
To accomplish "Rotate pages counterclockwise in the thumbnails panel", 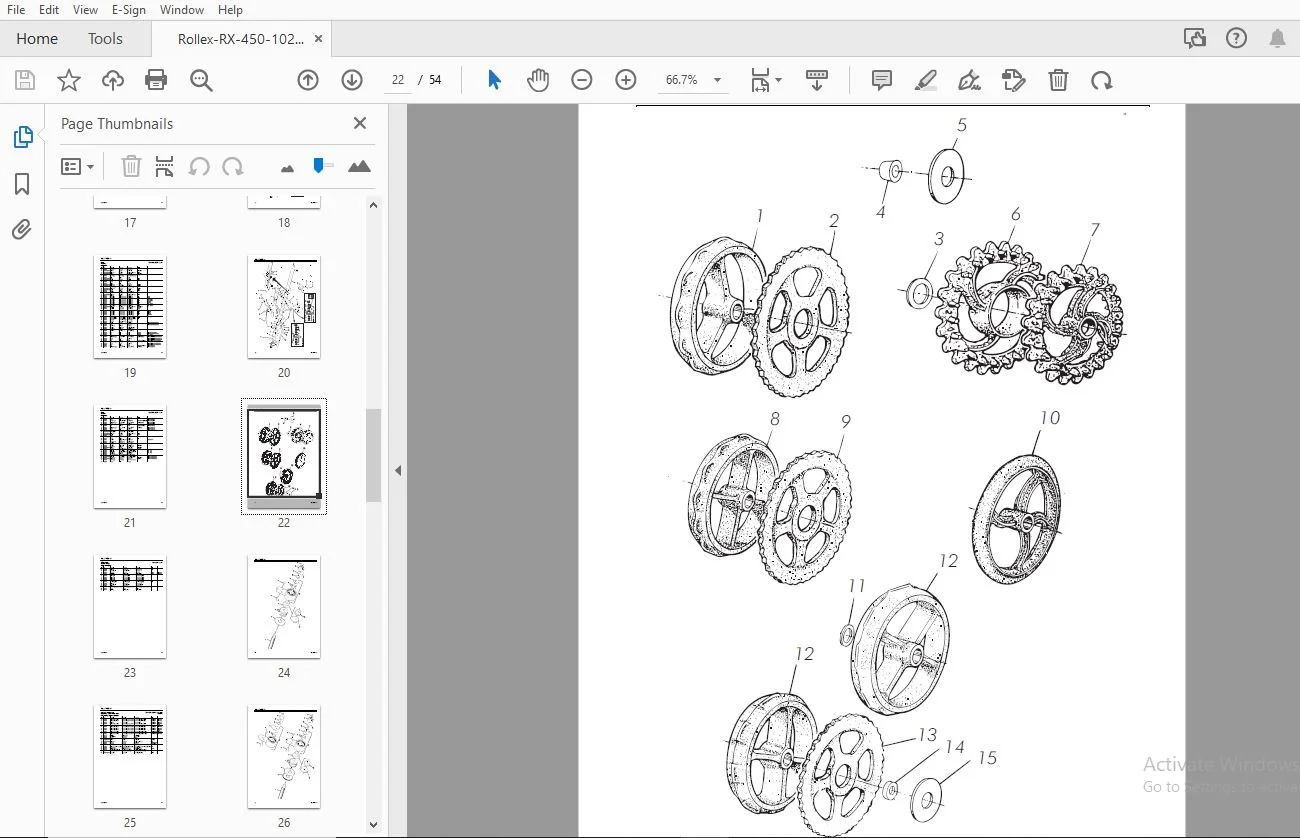I will click(x=199, y=167).
